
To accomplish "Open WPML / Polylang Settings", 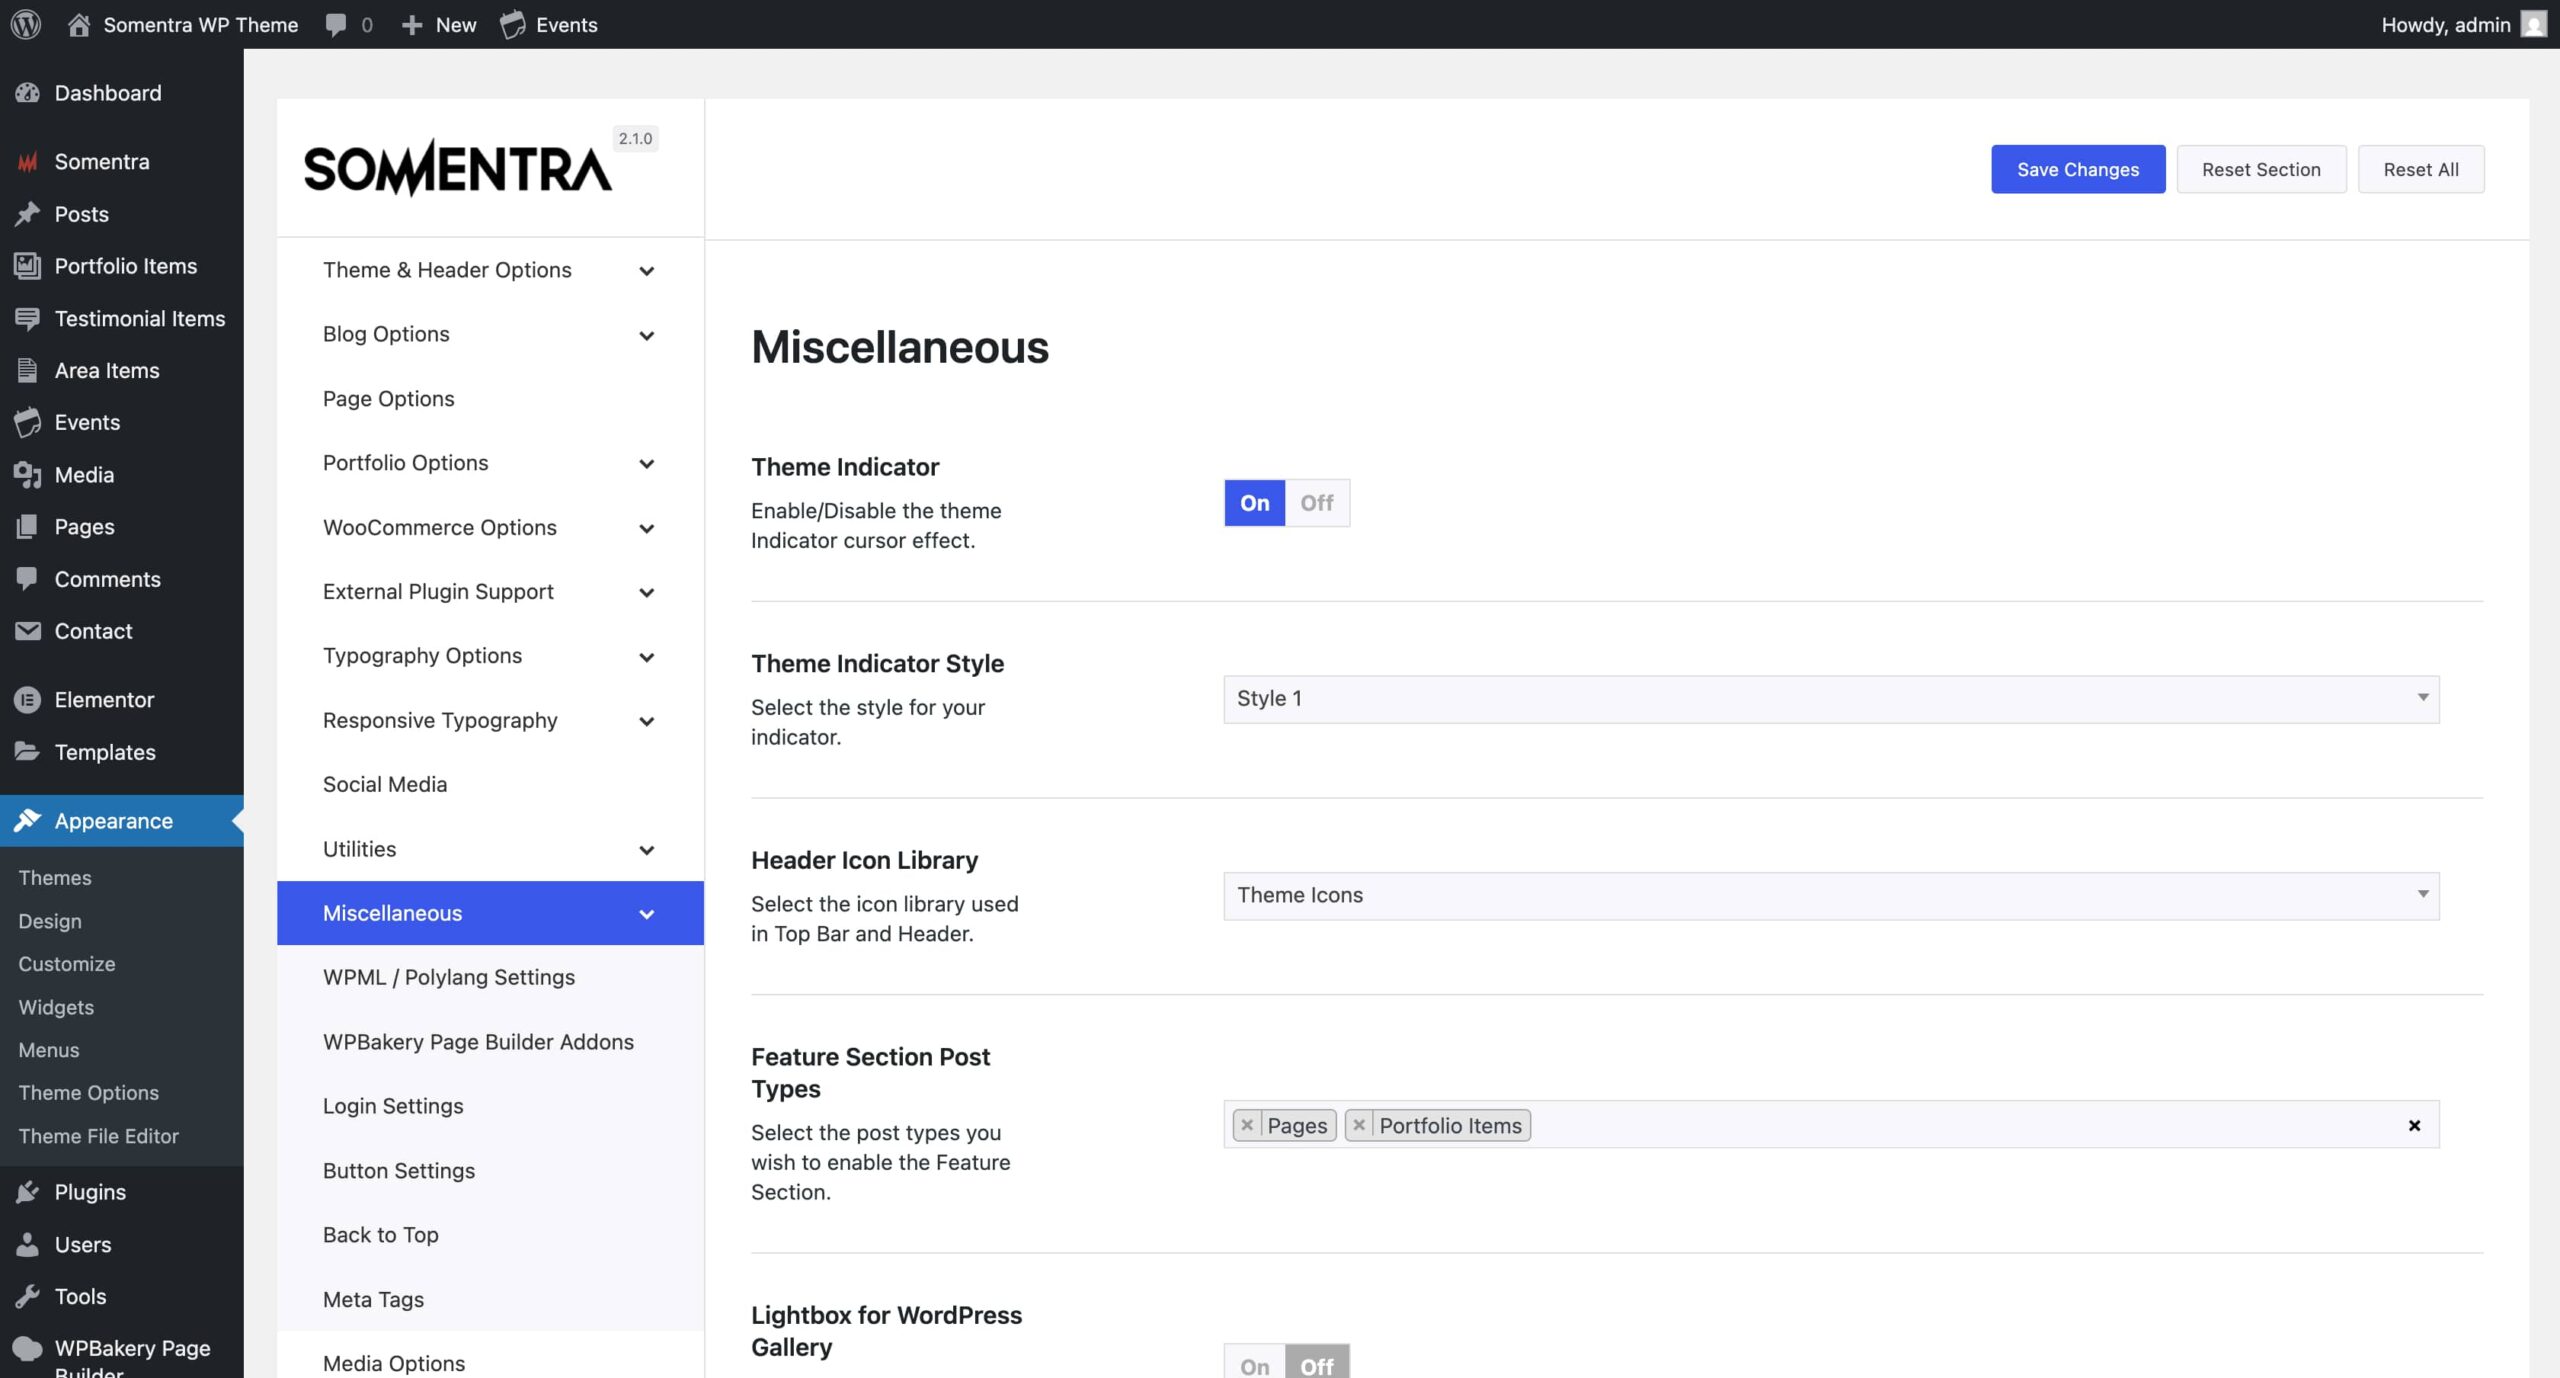I will click(490, 977).
